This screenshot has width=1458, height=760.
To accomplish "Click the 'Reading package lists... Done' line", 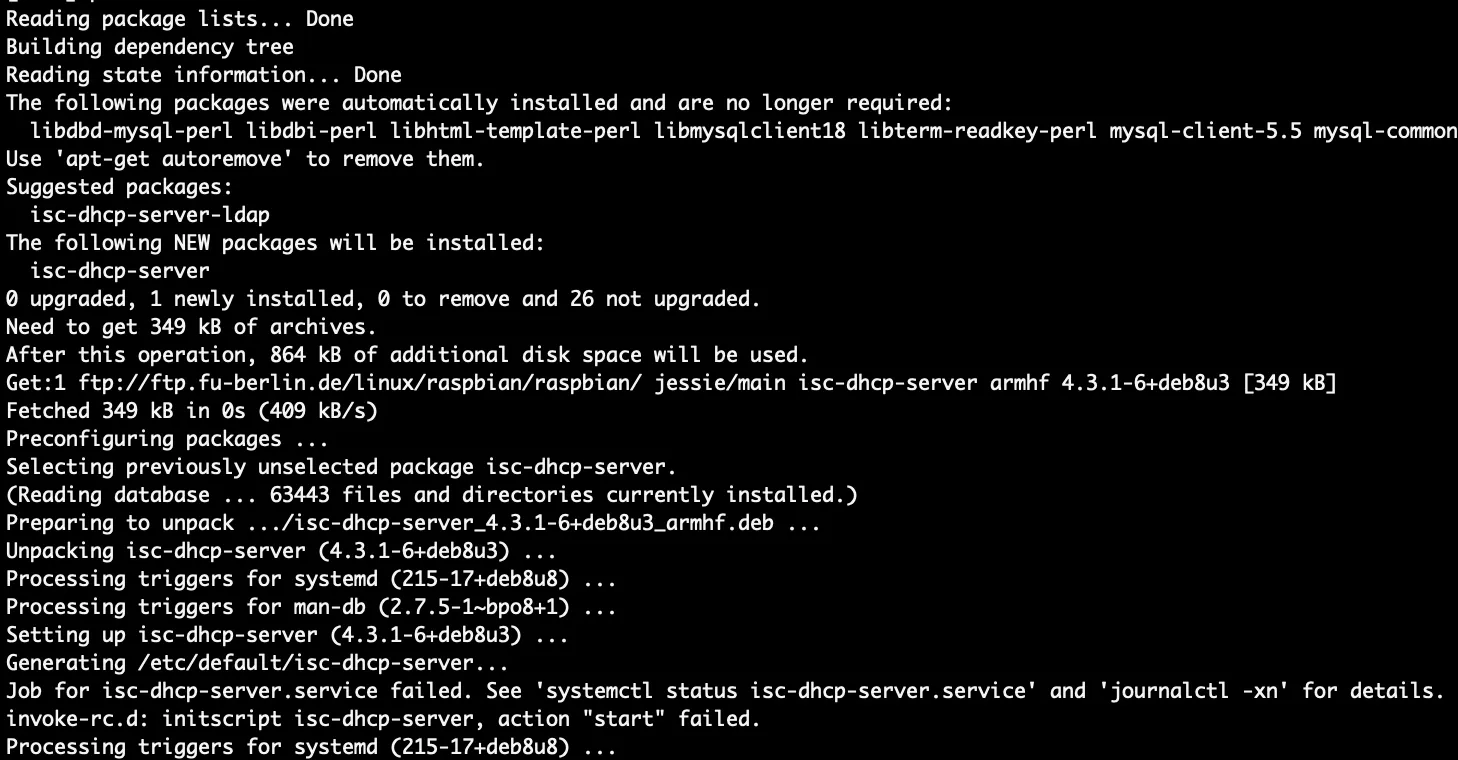I will click(x=180, y=19).
